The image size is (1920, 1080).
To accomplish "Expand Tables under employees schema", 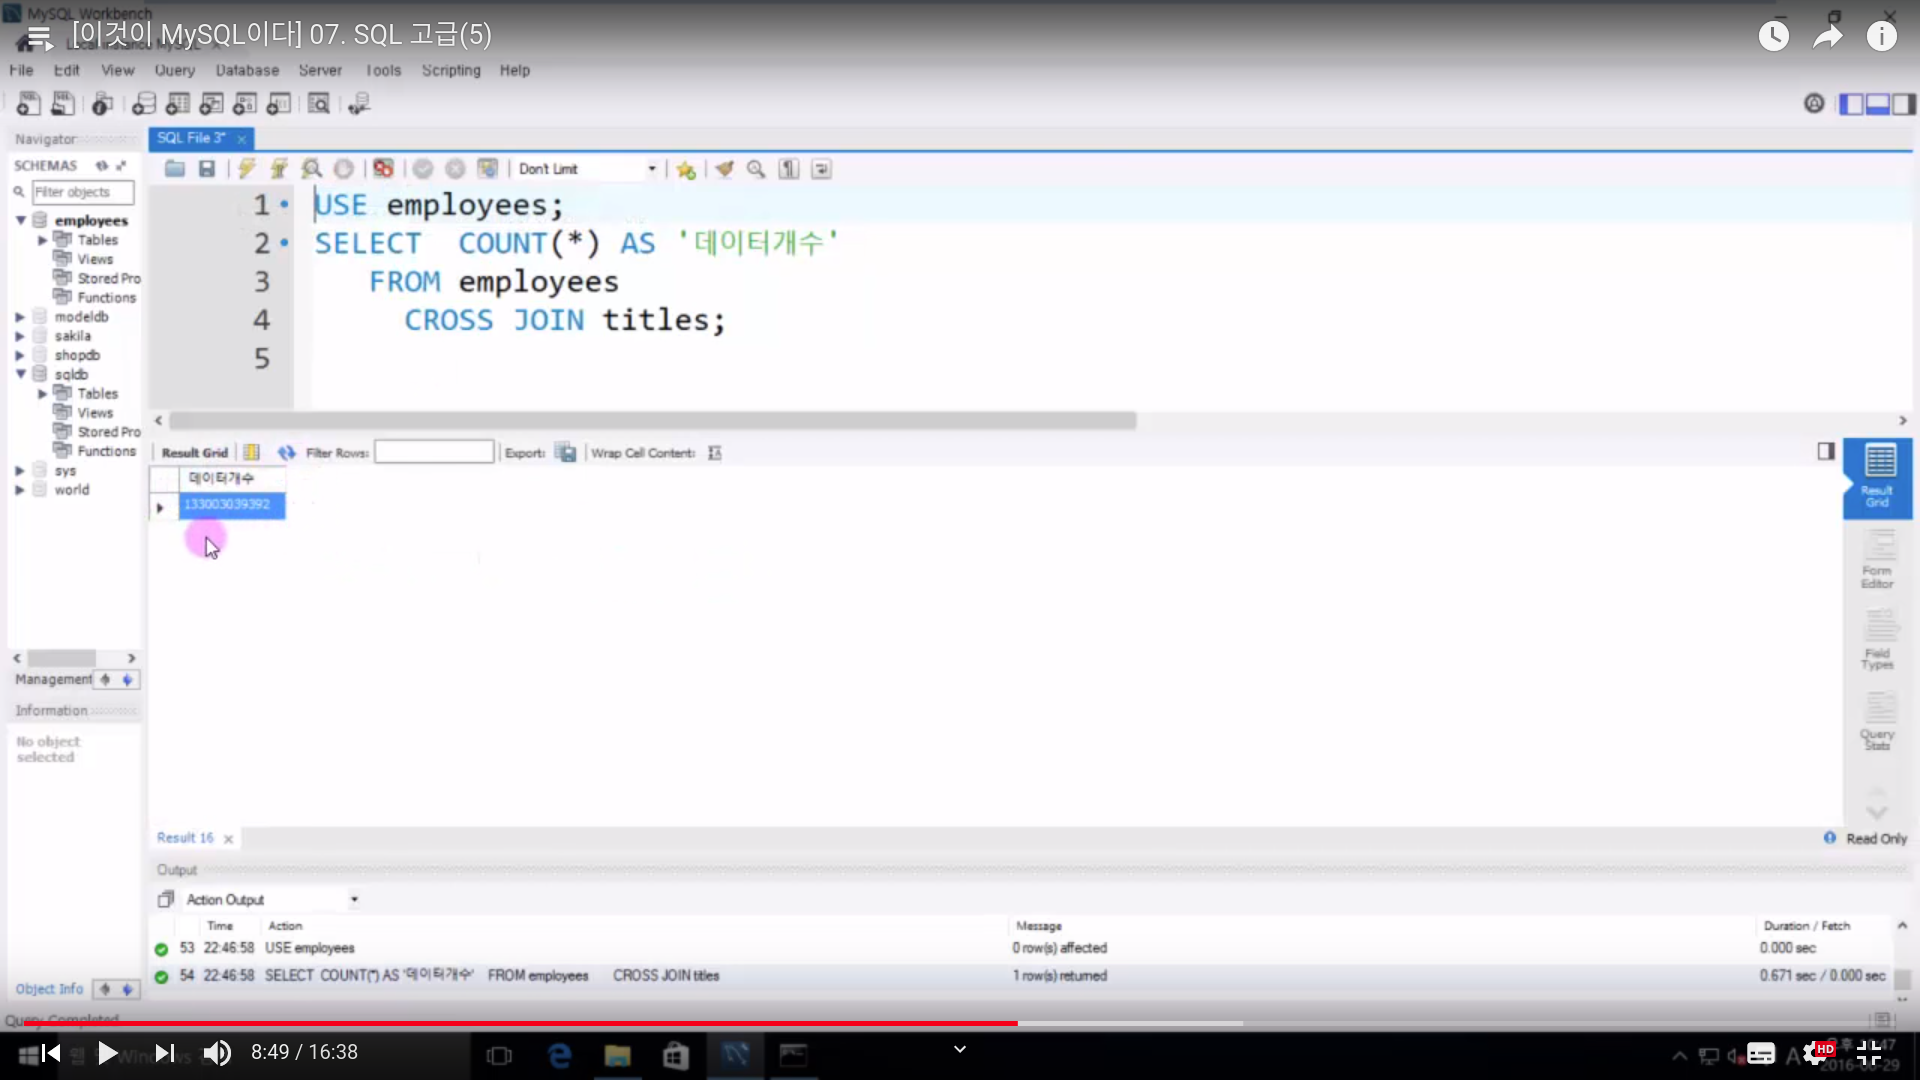I will click(x=42, y=240).
